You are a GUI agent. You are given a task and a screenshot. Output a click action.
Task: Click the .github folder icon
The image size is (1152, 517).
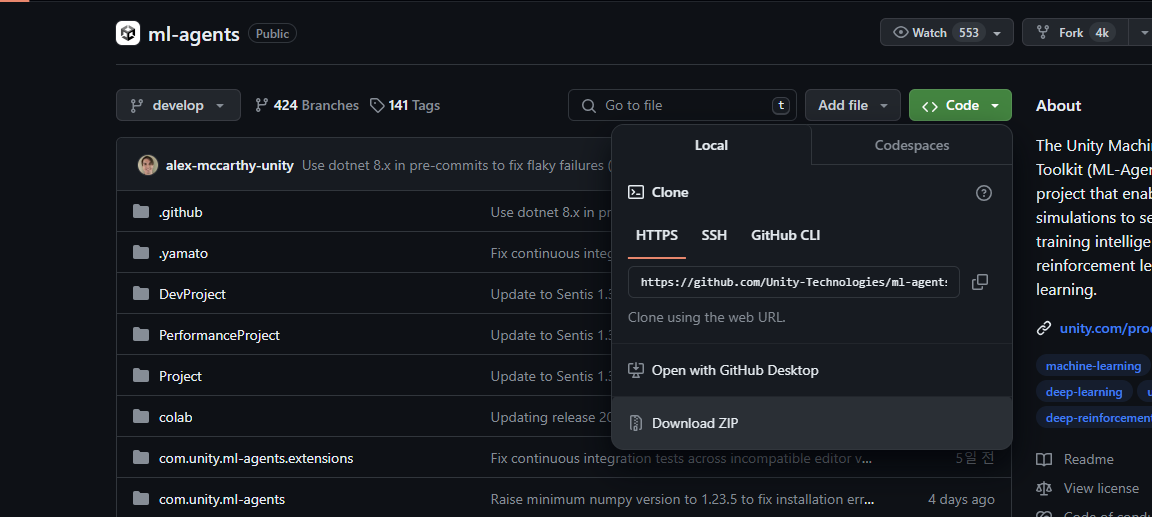[x=141, y=212]
